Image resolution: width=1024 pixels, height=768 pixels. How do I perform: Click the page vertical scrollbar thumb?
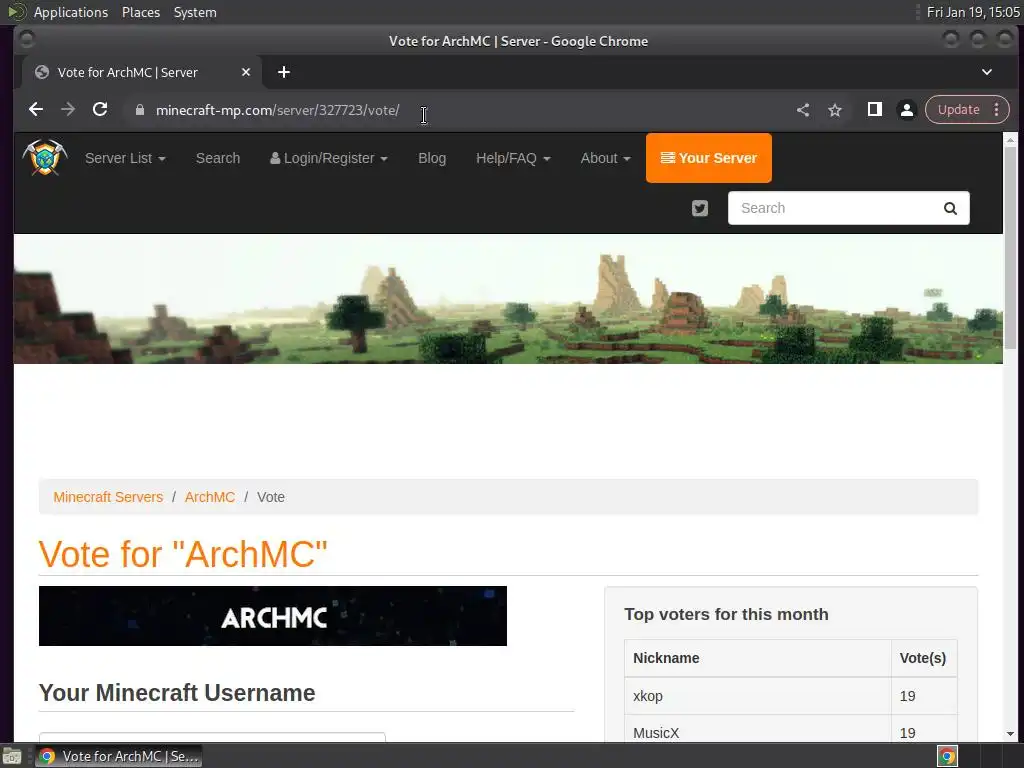[1010, 248]
